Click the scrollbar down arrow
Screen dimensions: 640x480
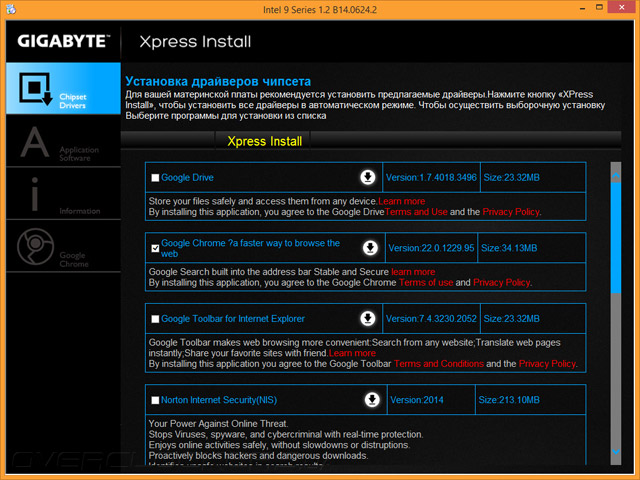coord(616,451)
